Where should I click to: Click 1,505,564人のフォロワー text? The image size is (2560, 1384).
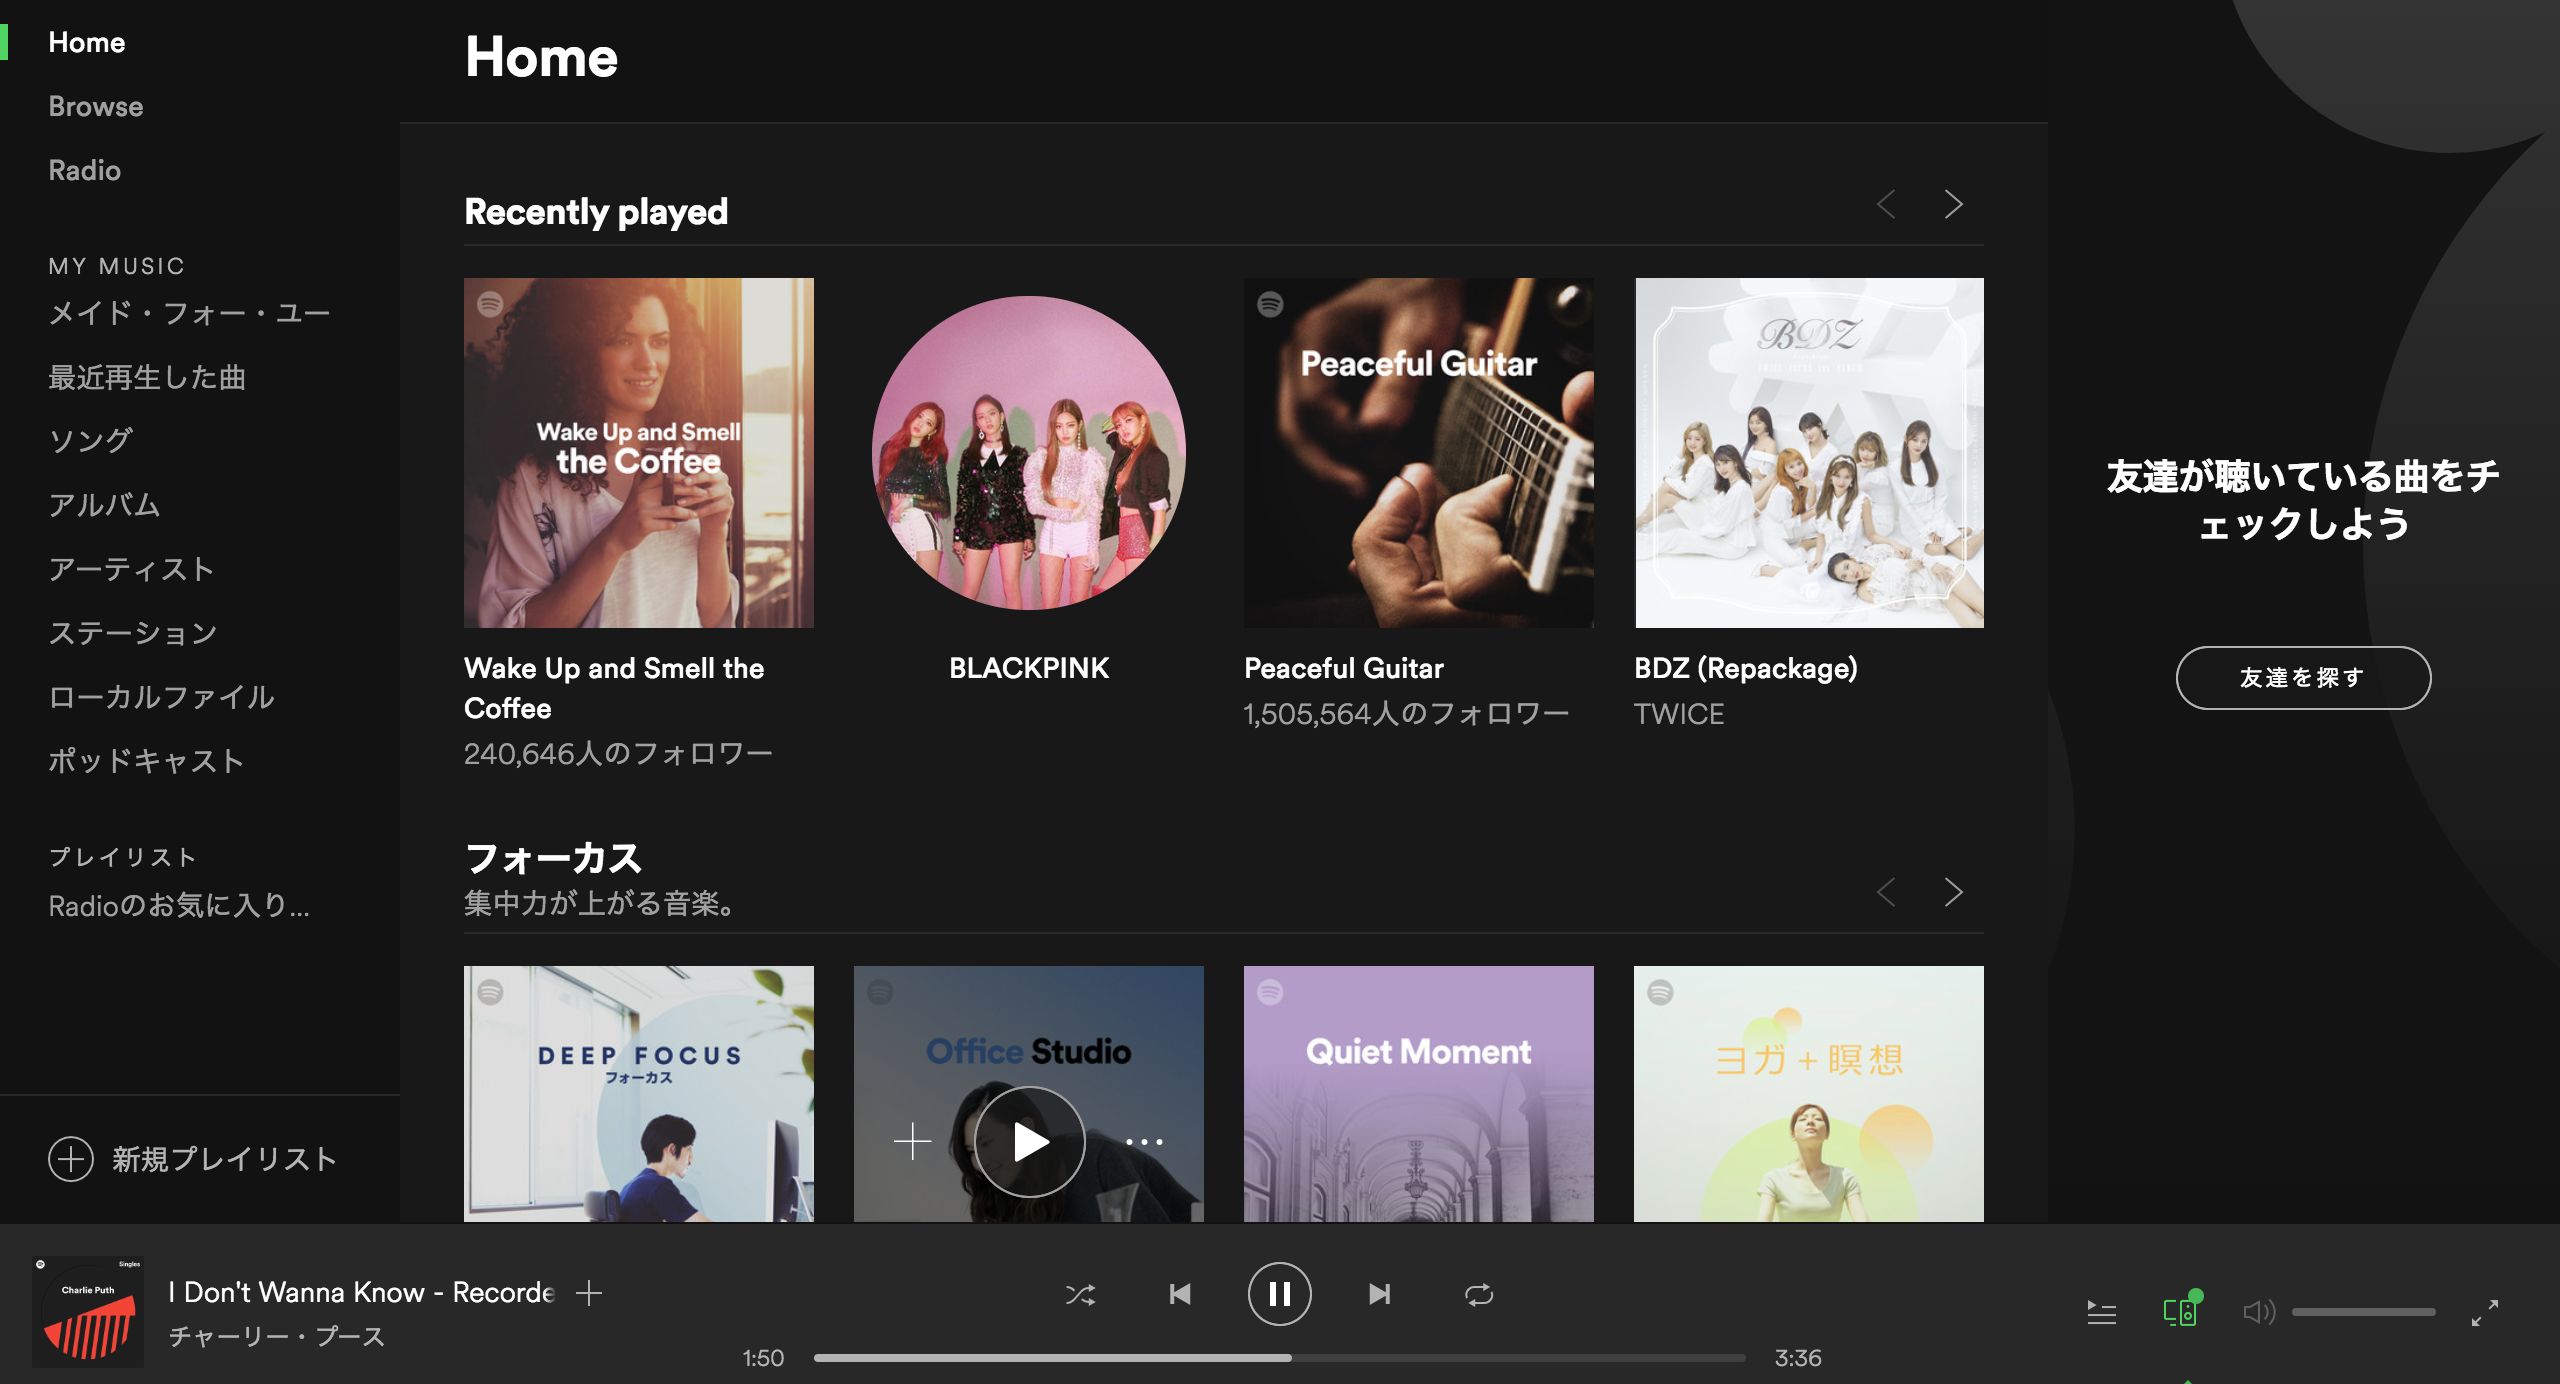click(x=1406, y=714)
